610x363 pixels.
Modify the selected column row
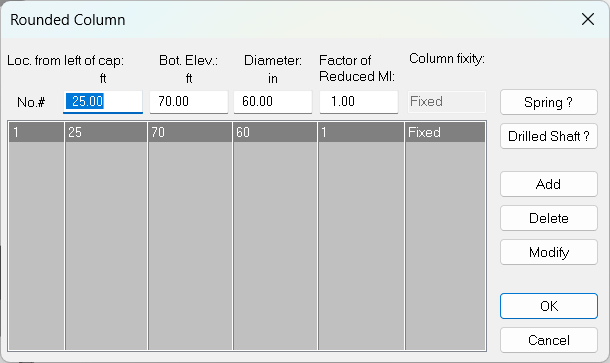[549, 252]
